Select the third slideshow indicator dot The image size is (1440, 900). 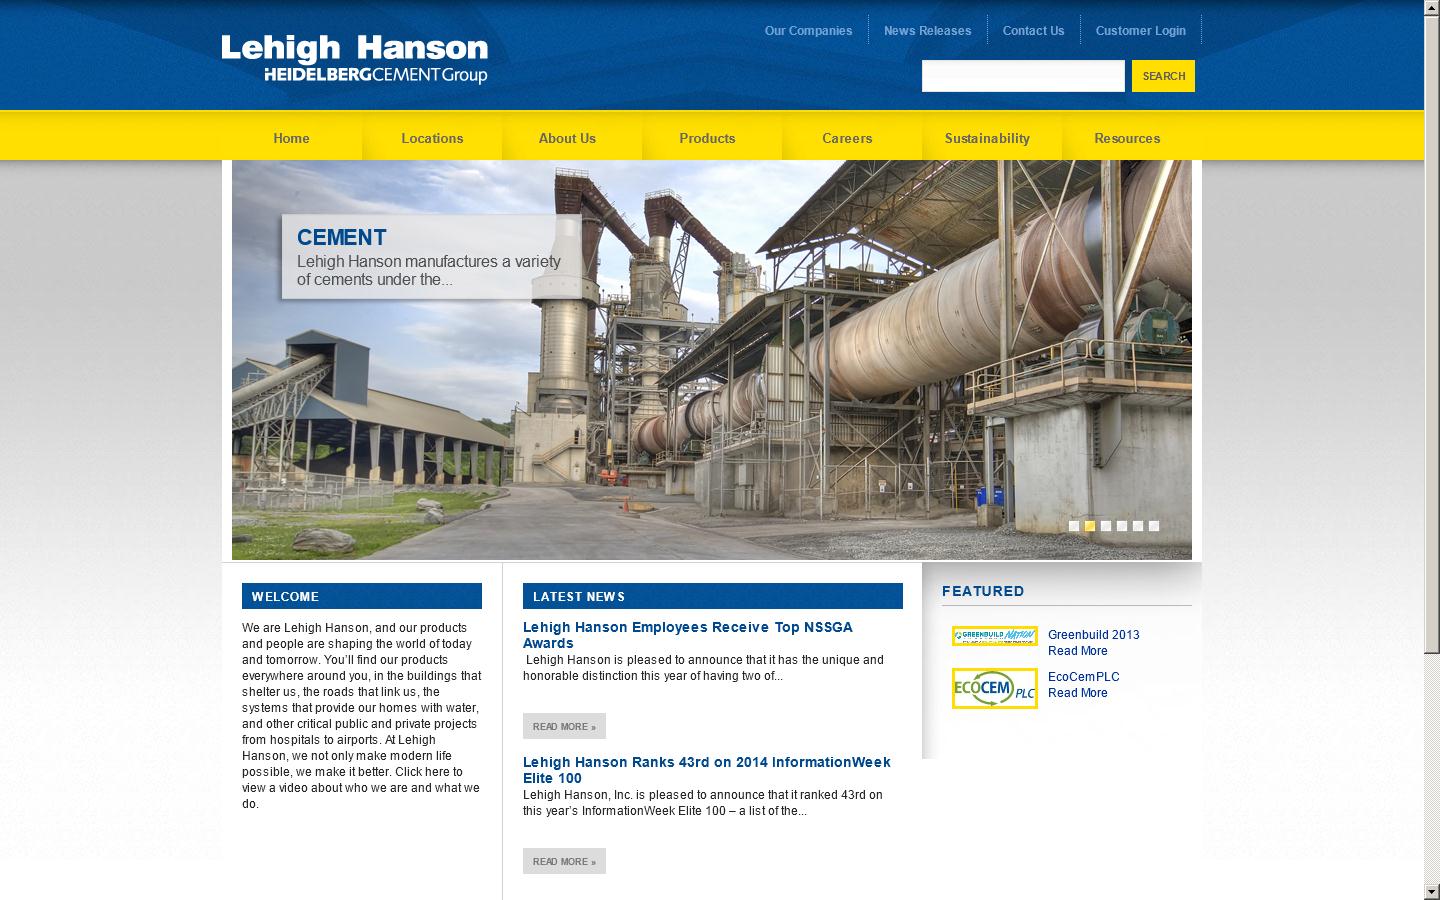(1106, 526)
